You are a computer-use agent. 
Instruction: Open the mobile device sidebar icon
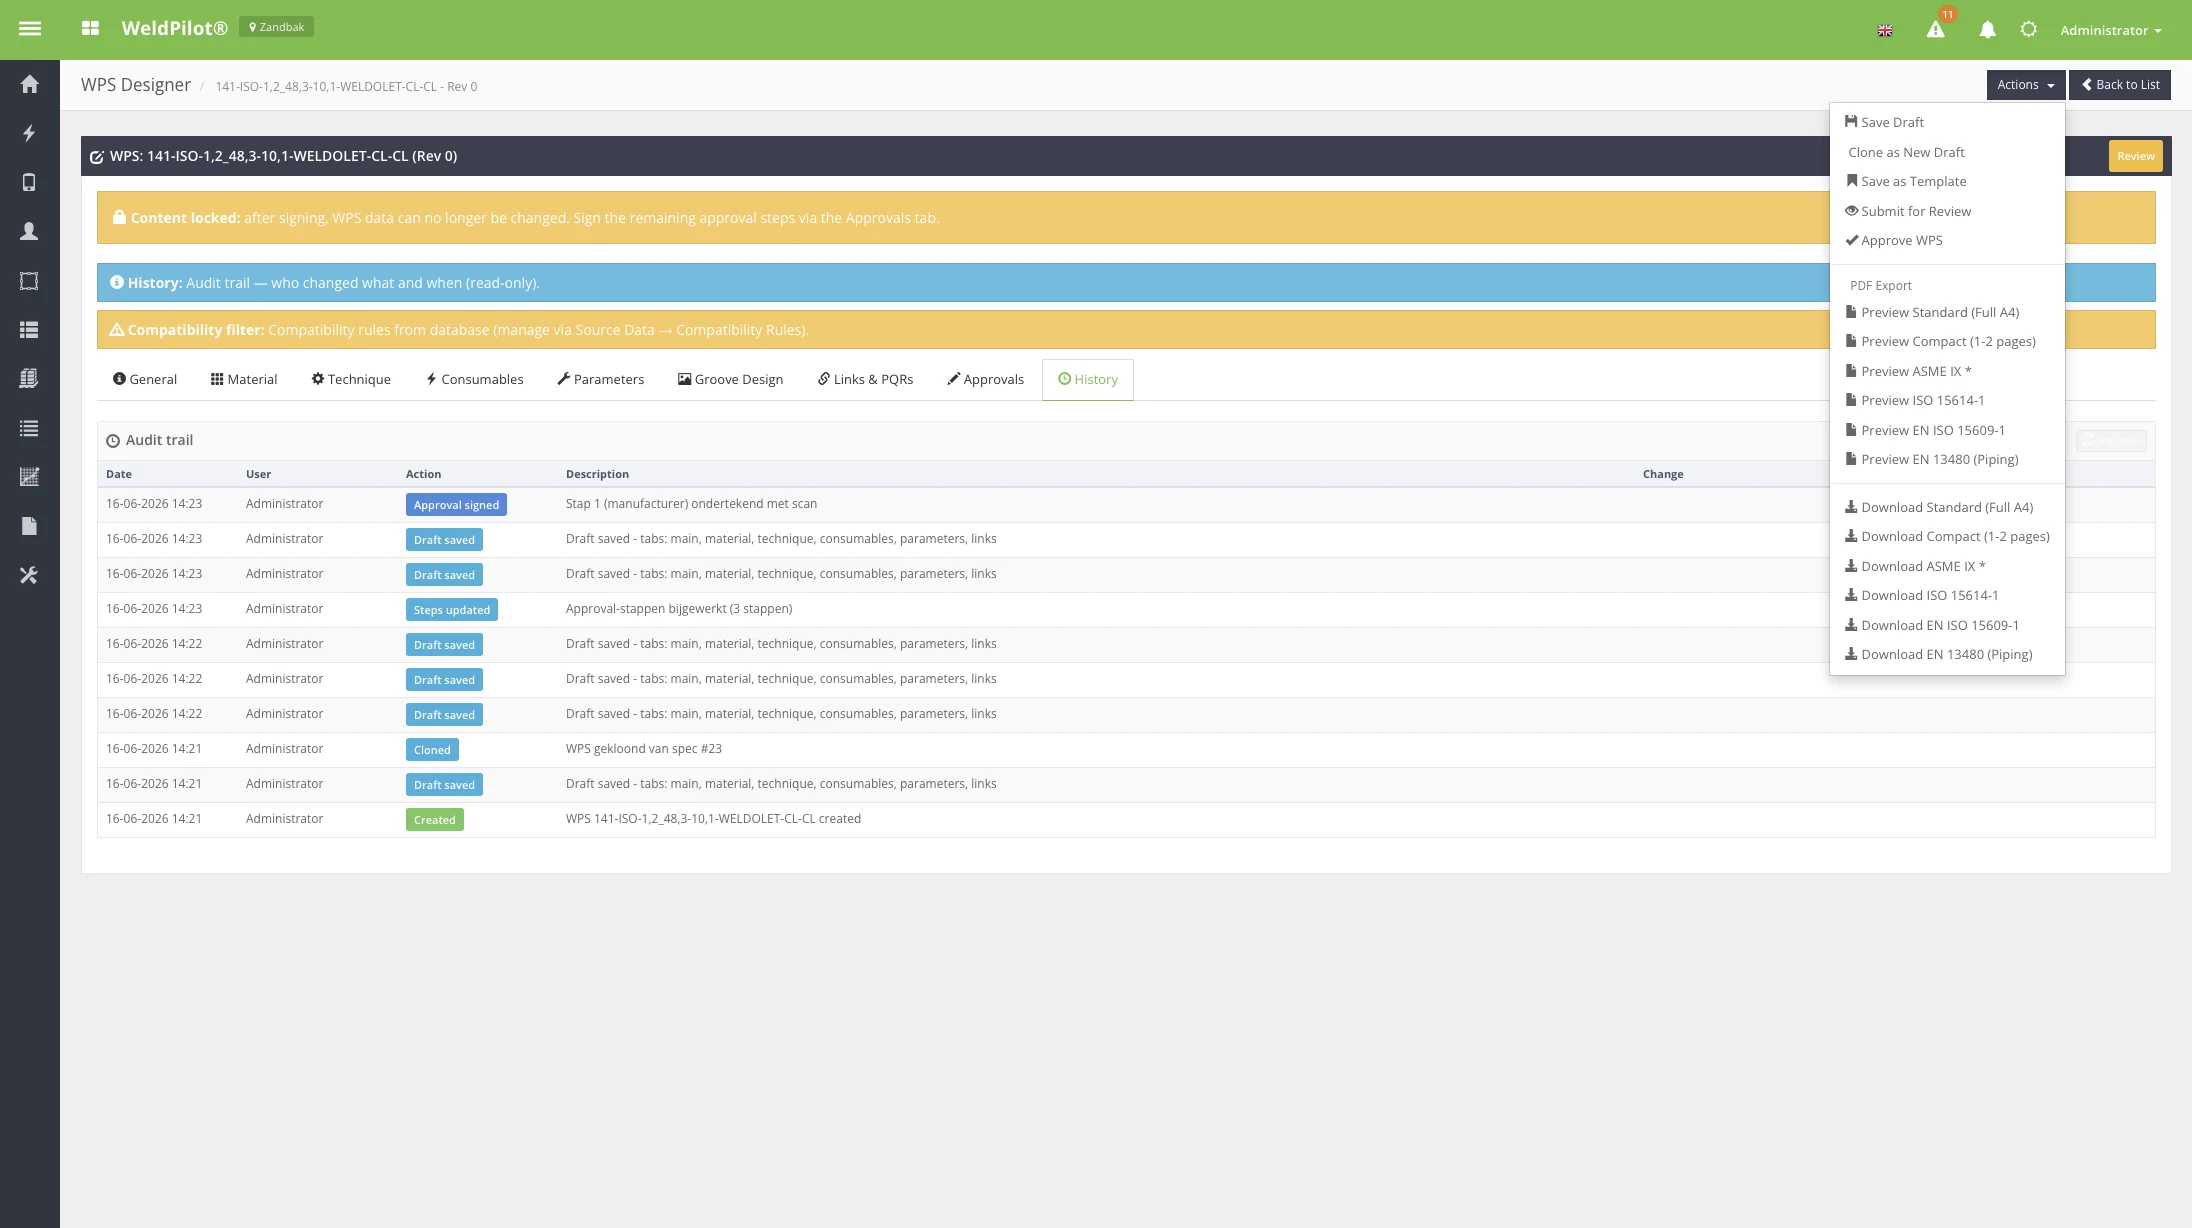coord(29,182)
